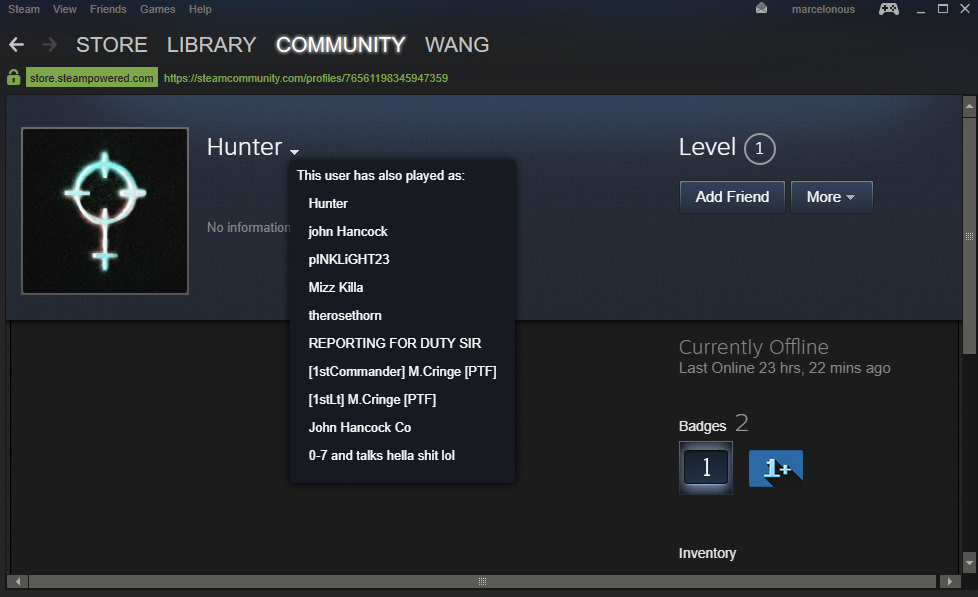Open the Inventory link
978x597 pixels.
(707, 553)
